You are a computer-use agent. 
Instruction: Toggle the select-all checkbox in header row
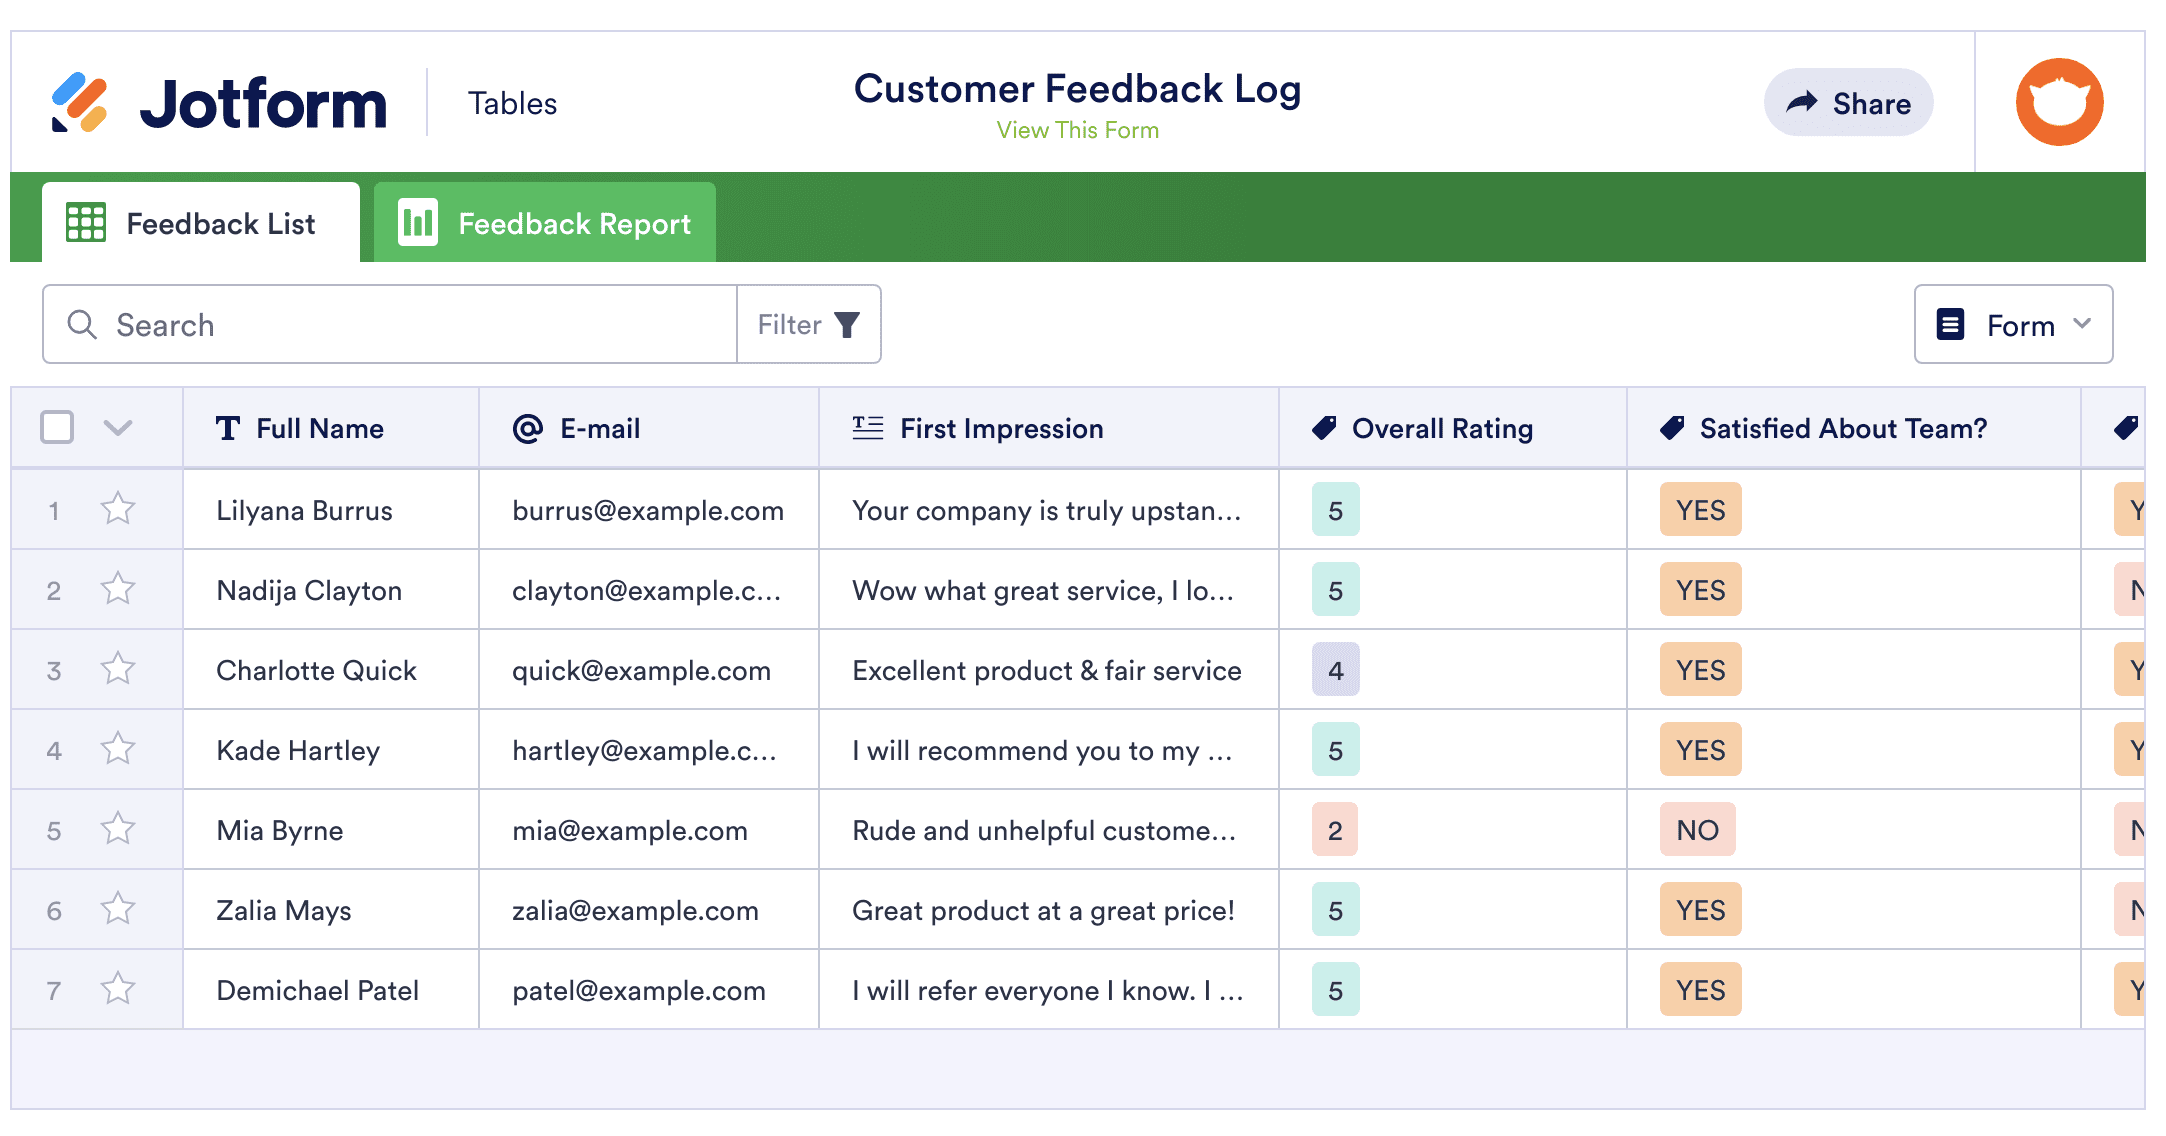click(x=57, y=427)
